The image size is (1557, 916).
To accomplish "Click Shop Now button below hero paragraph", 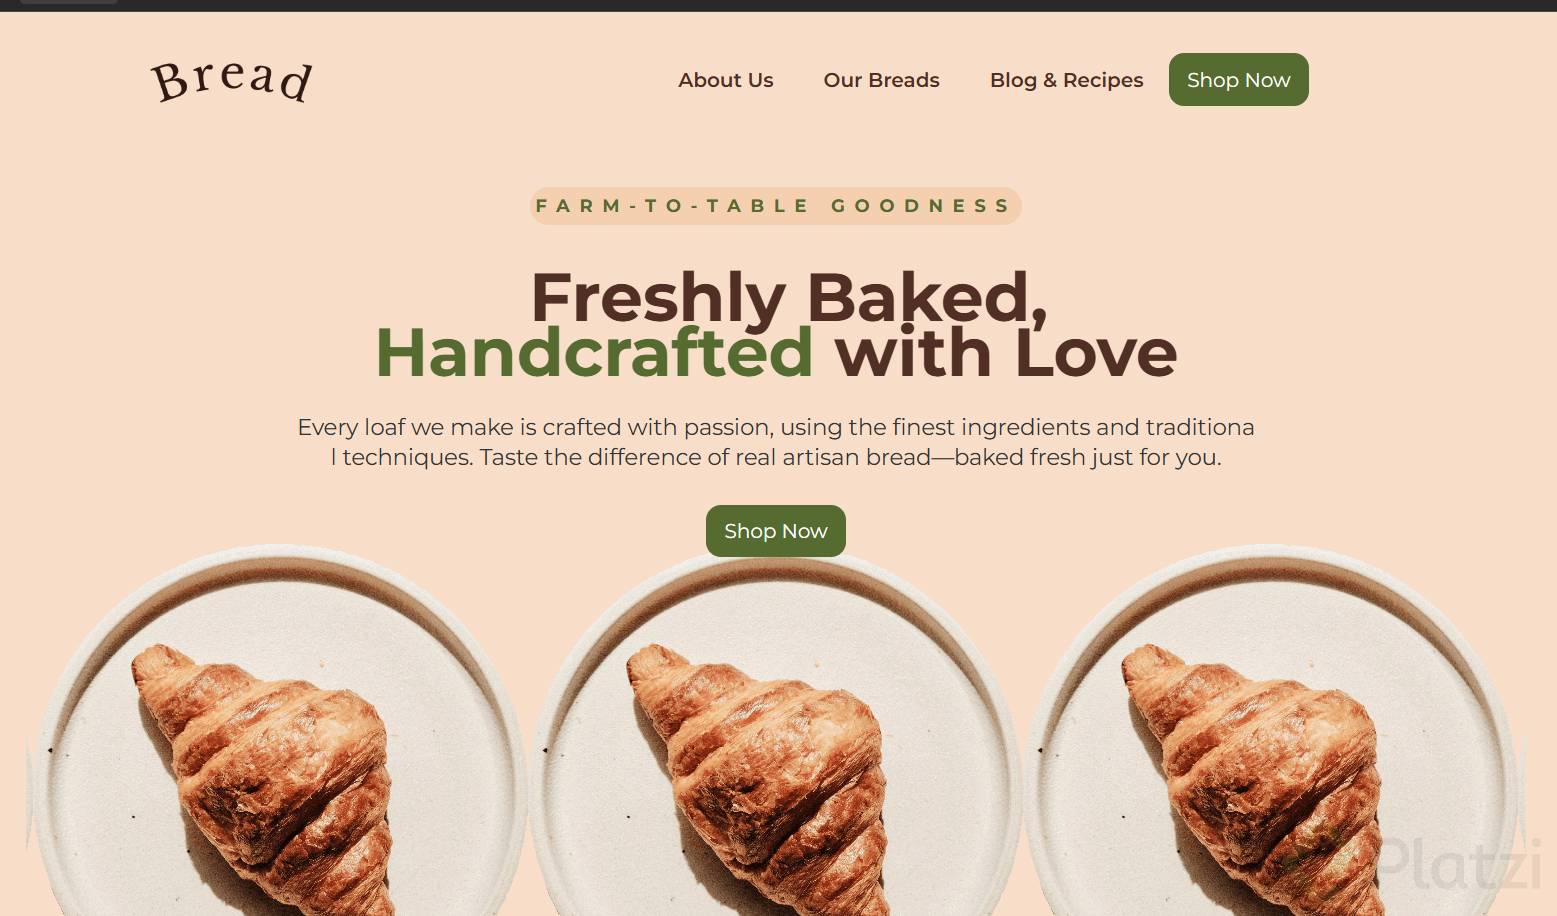I will tap(776, 531).
